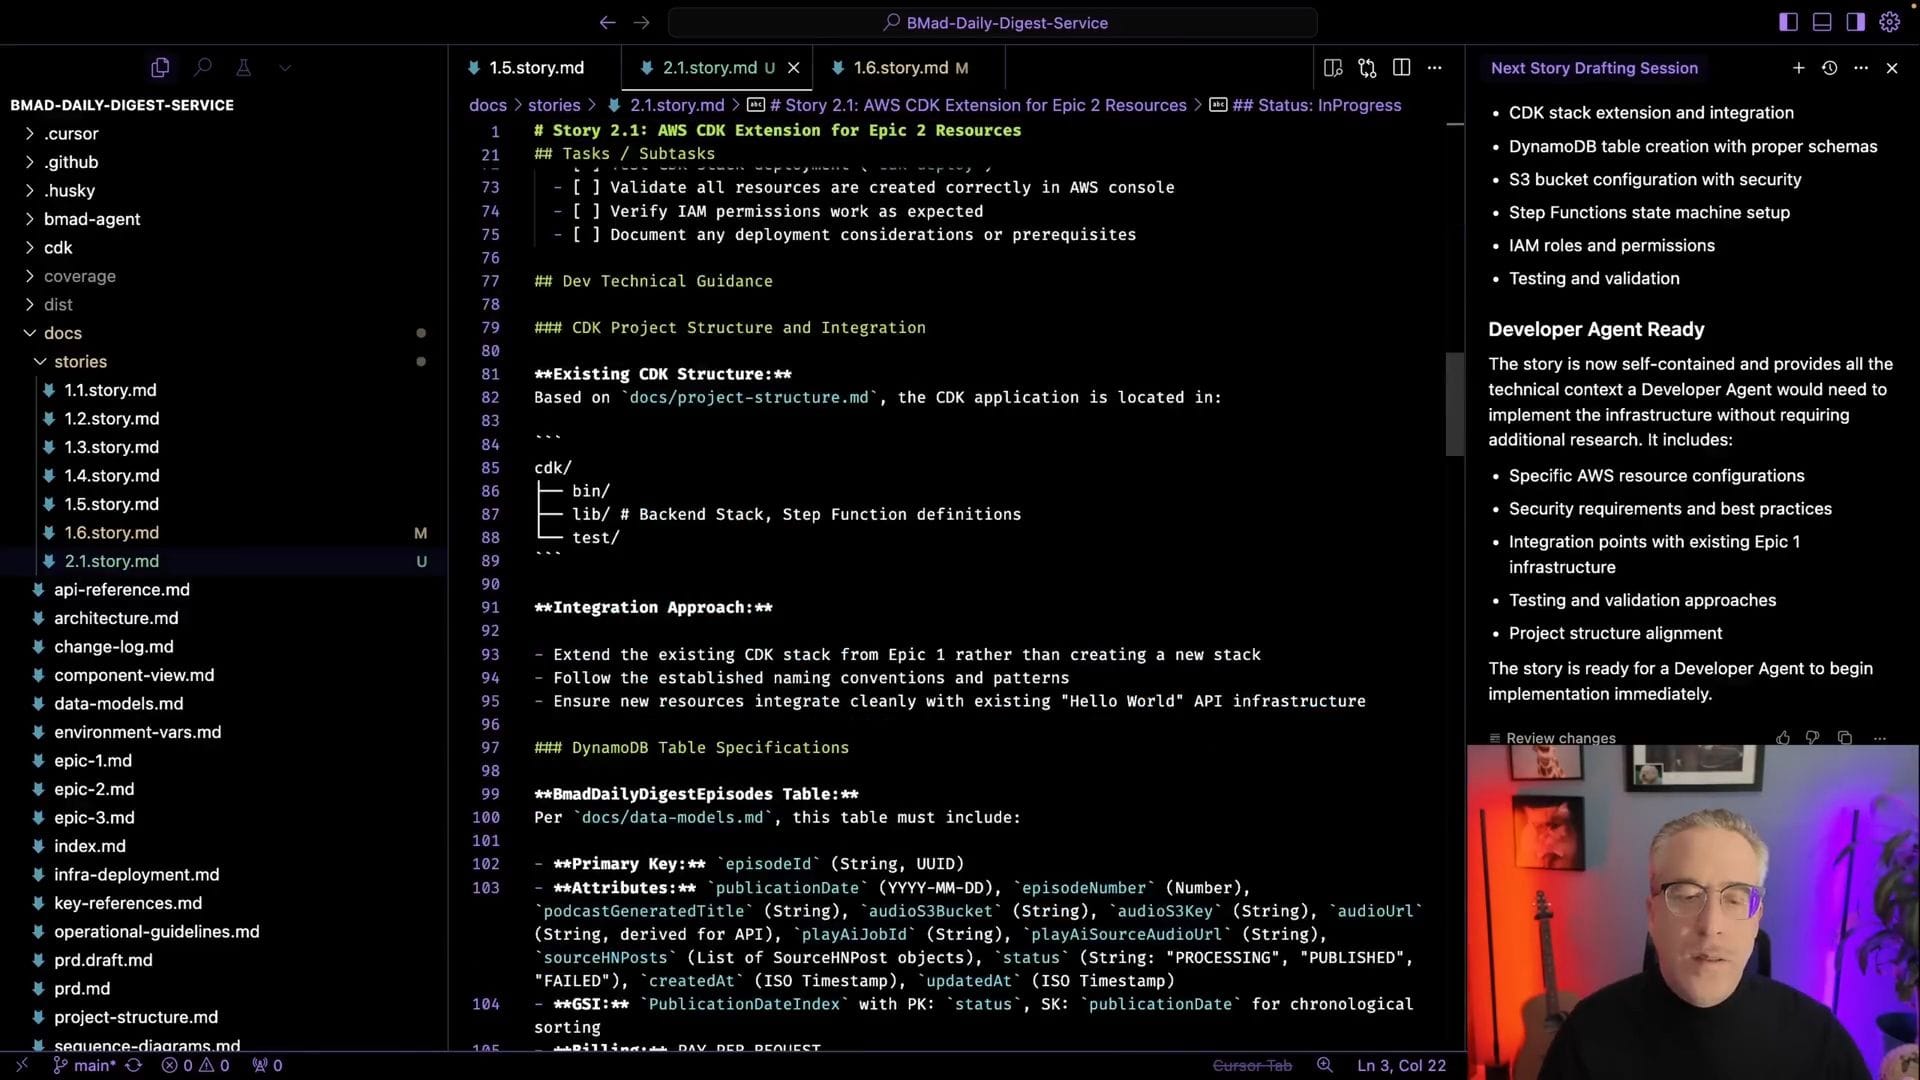
Task: Toggle the secondary sidebar layout icon
Action: [1855, 22]
